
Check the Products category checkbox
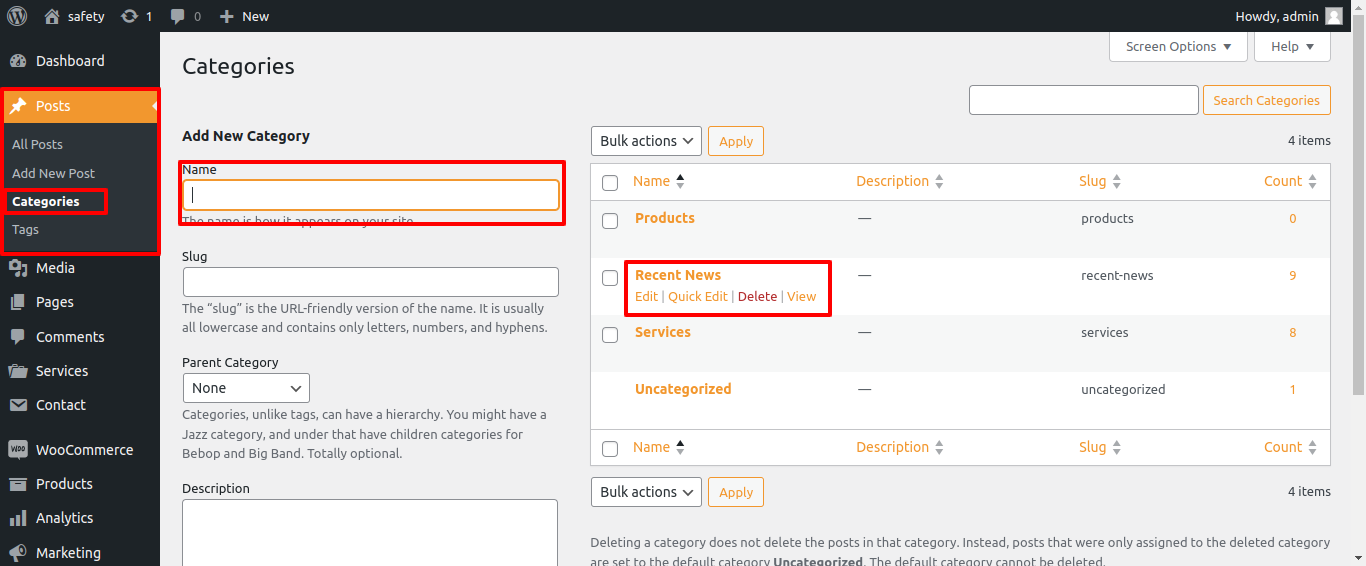pyautogui.click(x=610, y=221)
